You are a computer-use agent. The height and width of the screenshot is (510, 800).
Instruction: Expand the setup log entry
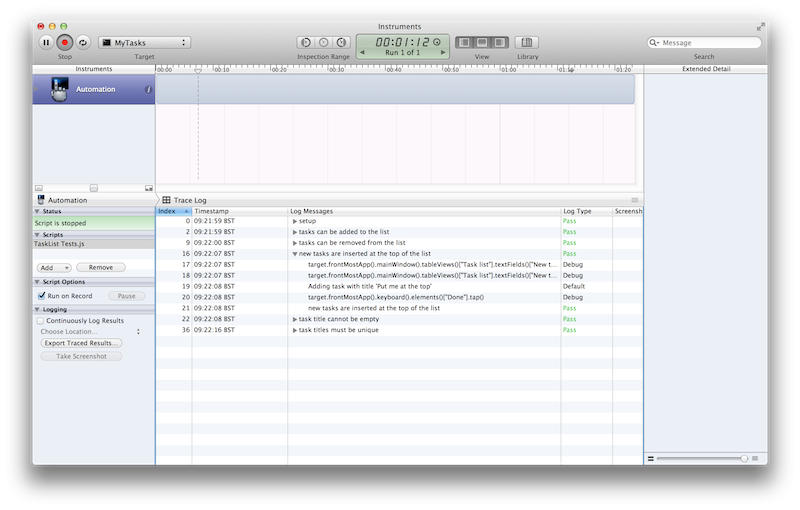pos(294,221)
